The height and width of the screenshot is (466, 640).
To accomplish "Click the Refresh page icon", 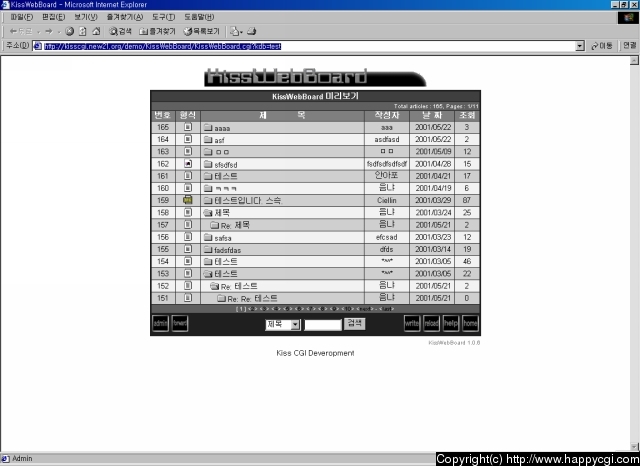I will pyautogui.click(x=83, y=31).
